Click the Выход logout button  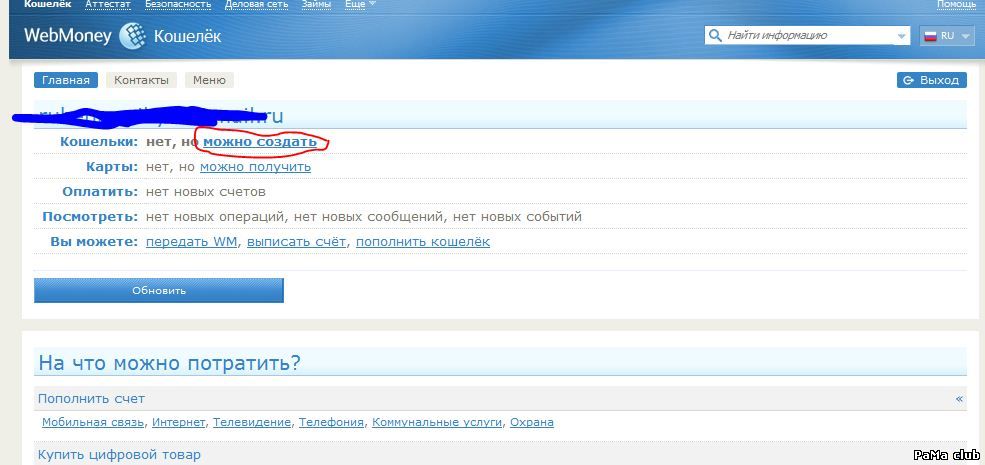(x=932, y=80)
